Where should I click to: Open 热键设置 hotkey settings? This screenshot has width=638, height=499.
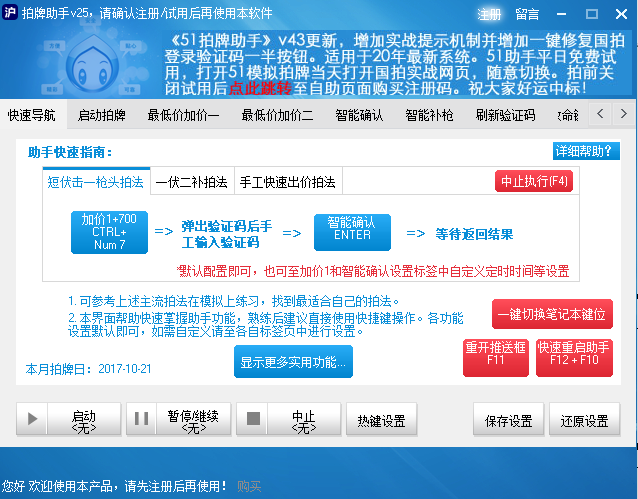(382, 420)
